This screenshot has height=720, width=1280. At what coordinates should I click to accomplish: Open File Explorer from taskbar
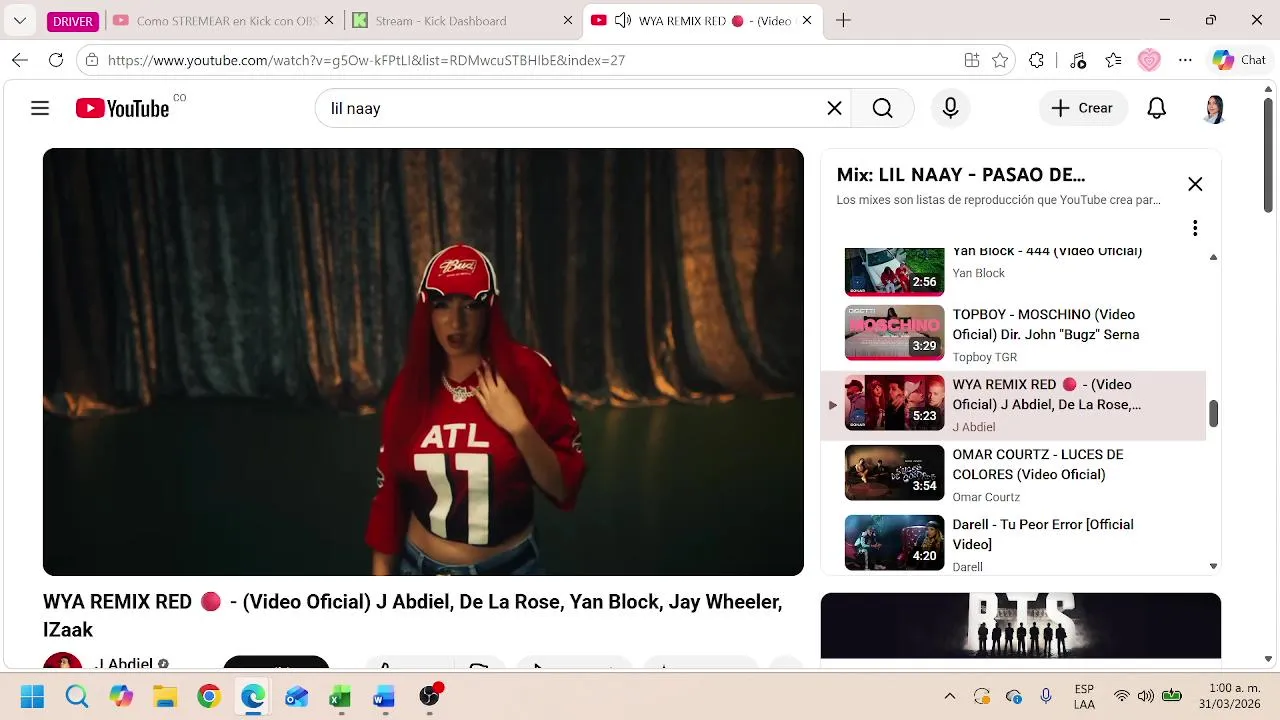(165, 696)
